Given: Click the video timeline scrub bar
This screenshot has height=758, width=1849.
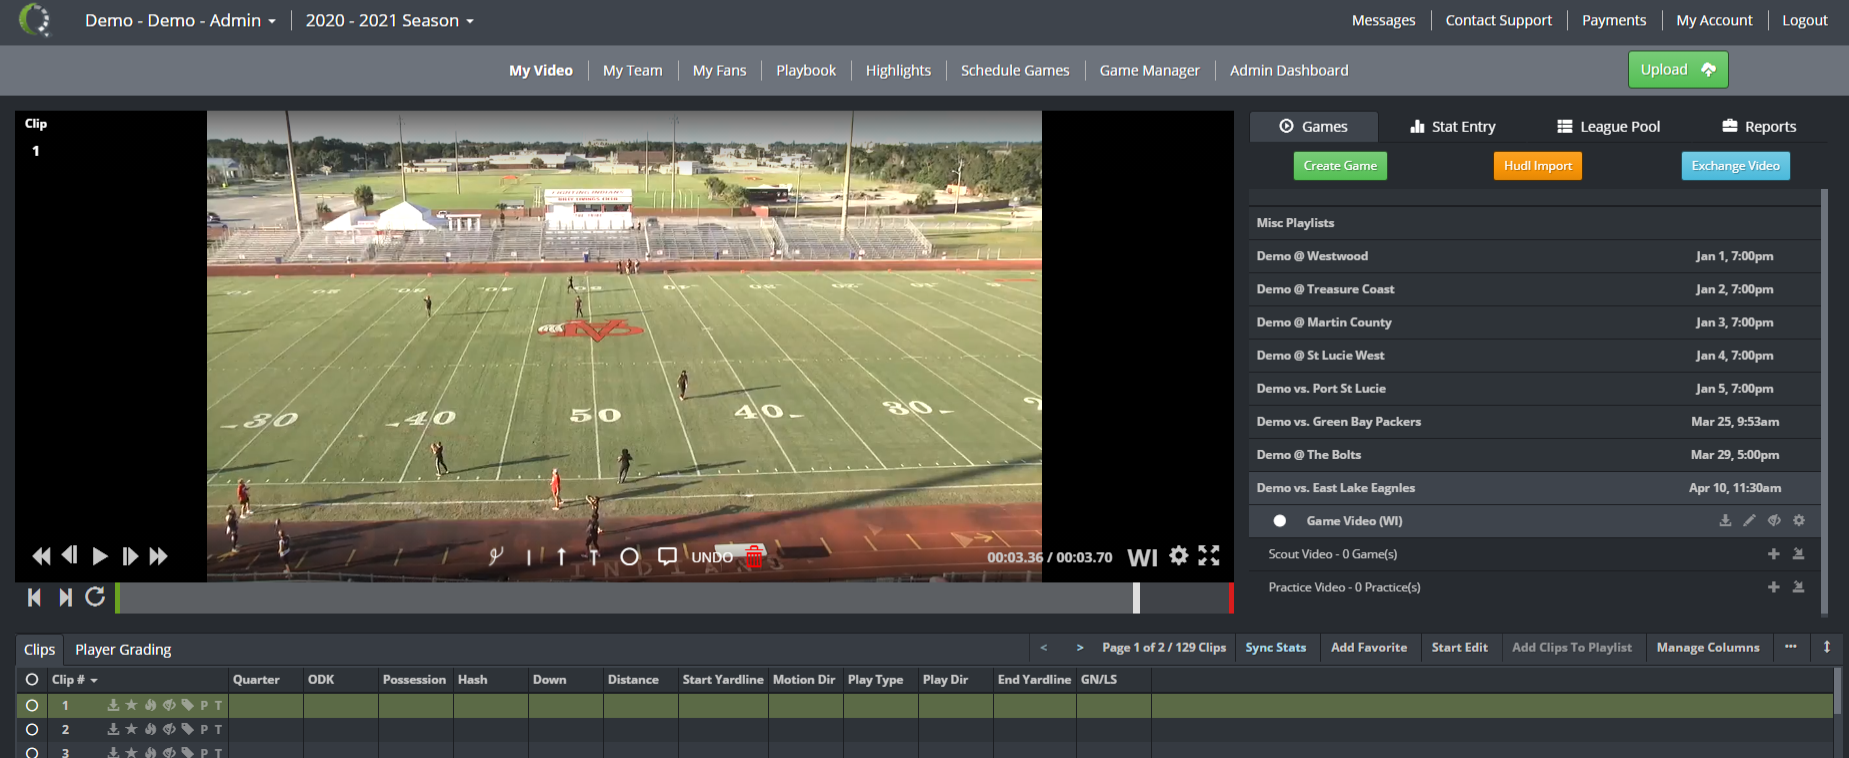Looking at the screenshot, I should 675,598.
